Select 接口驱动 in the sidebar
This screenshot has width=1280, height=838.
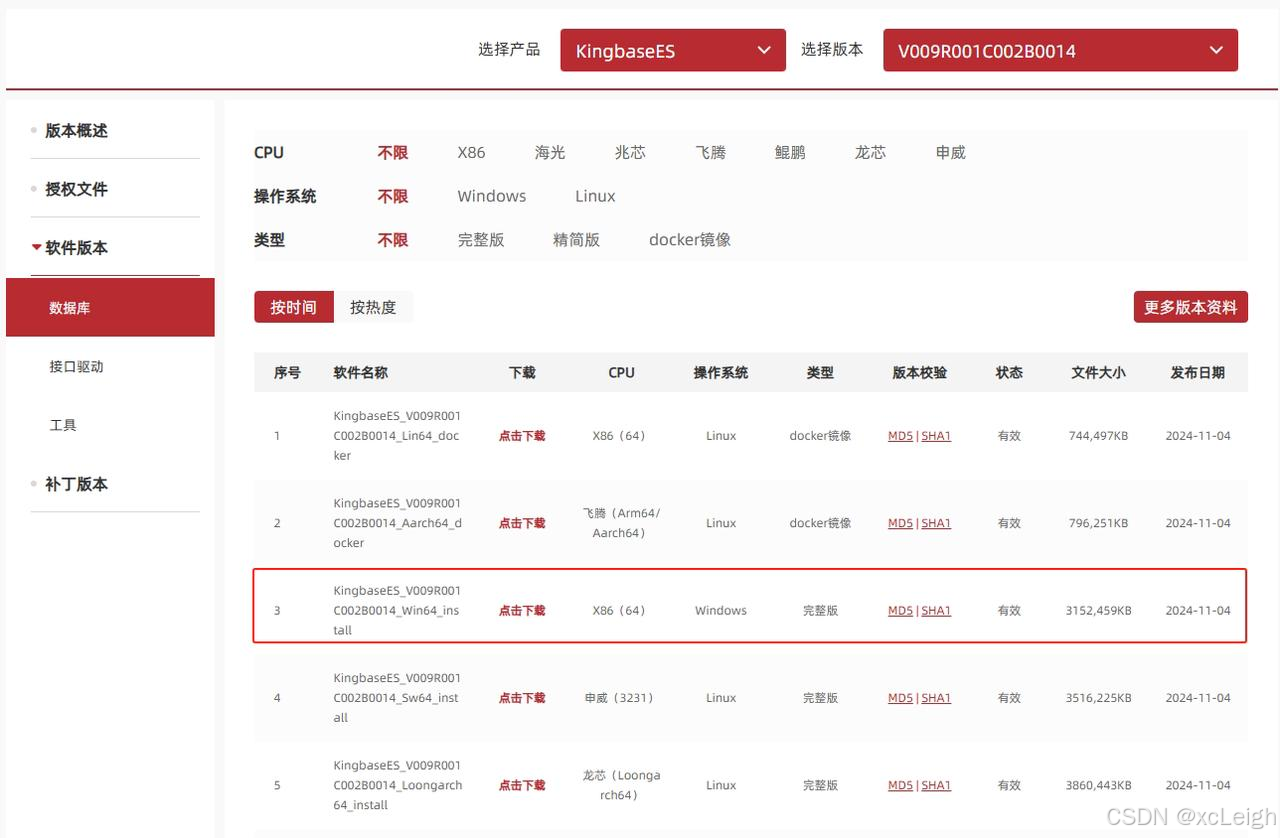pyautogui.click(x=76, y=366)
